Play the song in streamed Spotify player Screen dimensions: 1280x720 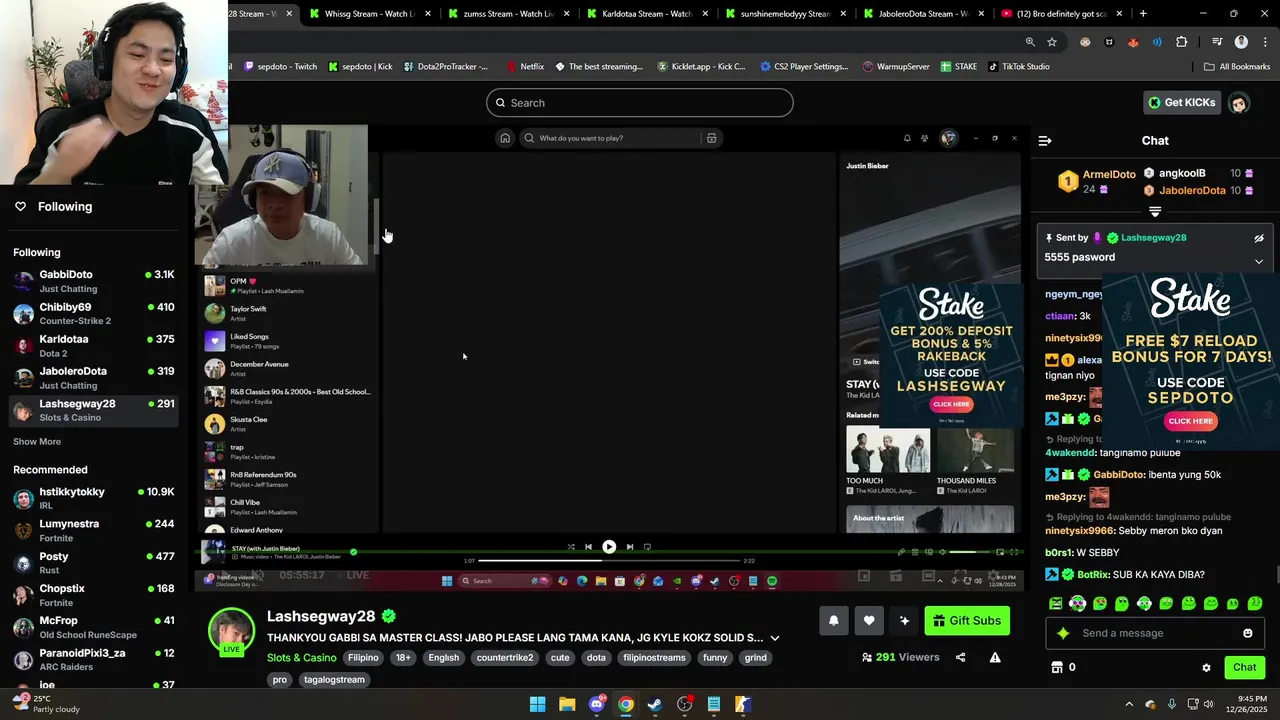[609, 547]
